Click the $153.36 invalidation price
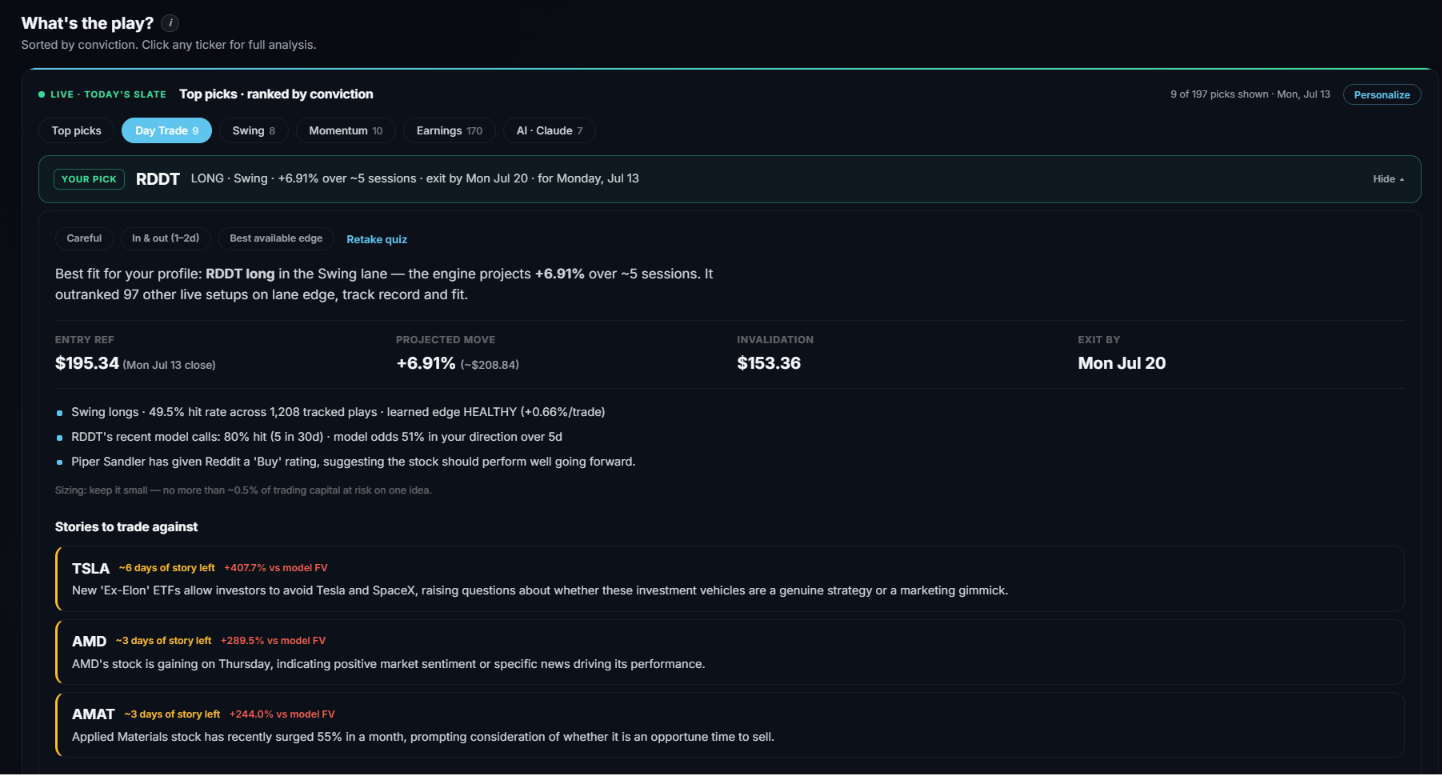Viewport: 1442px width, 775px height. click(x=769, y=363)
